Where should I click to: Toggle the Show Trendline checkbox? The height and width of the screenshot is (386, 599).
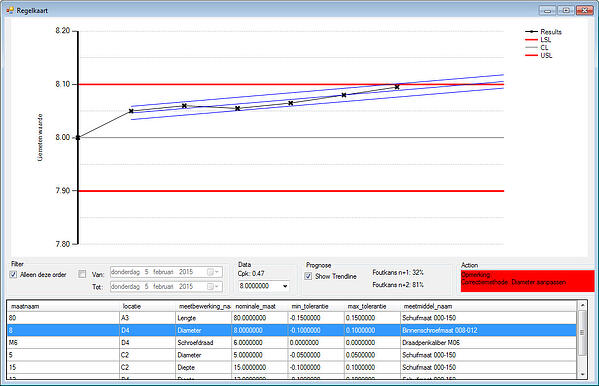[308, 276]
